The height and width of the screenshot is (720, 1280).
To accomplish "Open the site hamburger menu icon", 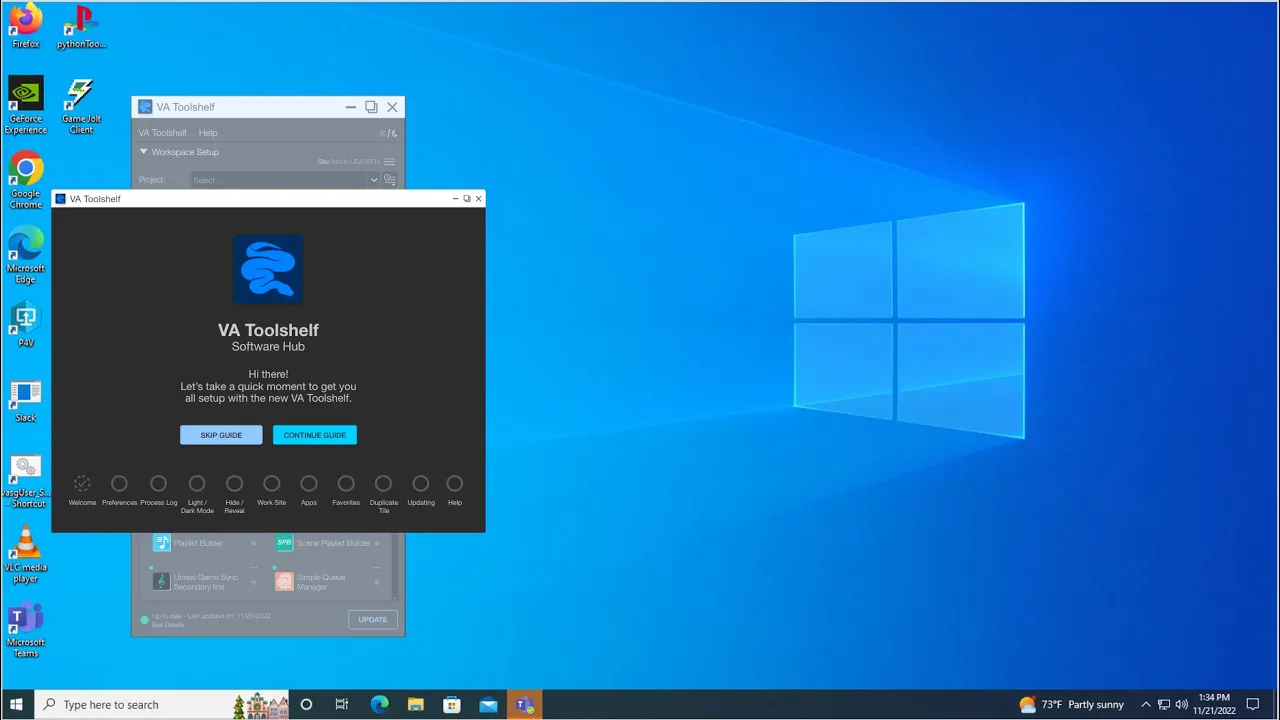I will pos(390,162).
